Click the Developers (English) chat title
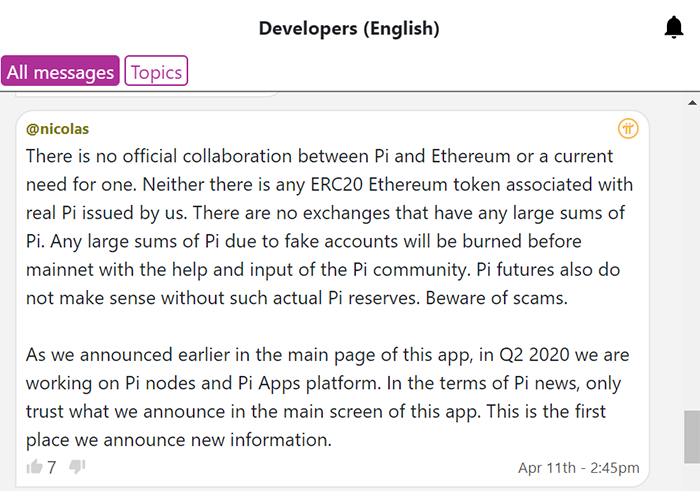Image resolution: width=700 pixels, height=491 pixels. tap(349, 29)
